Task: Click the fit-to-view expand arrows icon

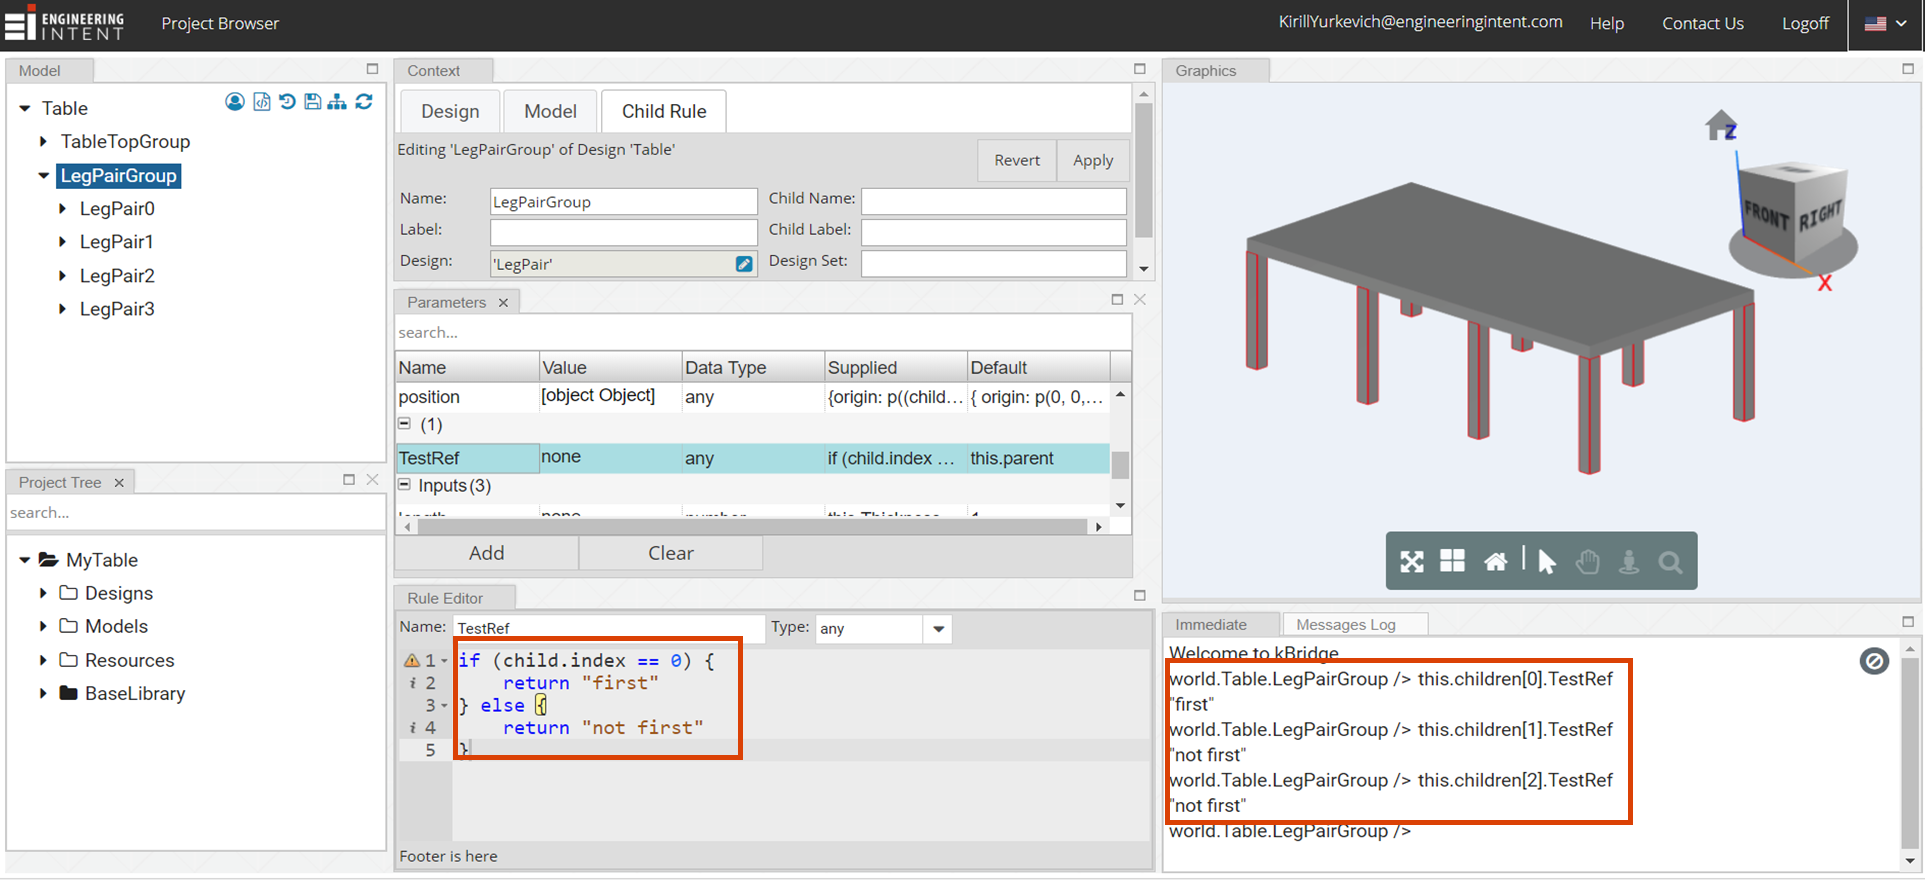Action: click(1411, 561)
